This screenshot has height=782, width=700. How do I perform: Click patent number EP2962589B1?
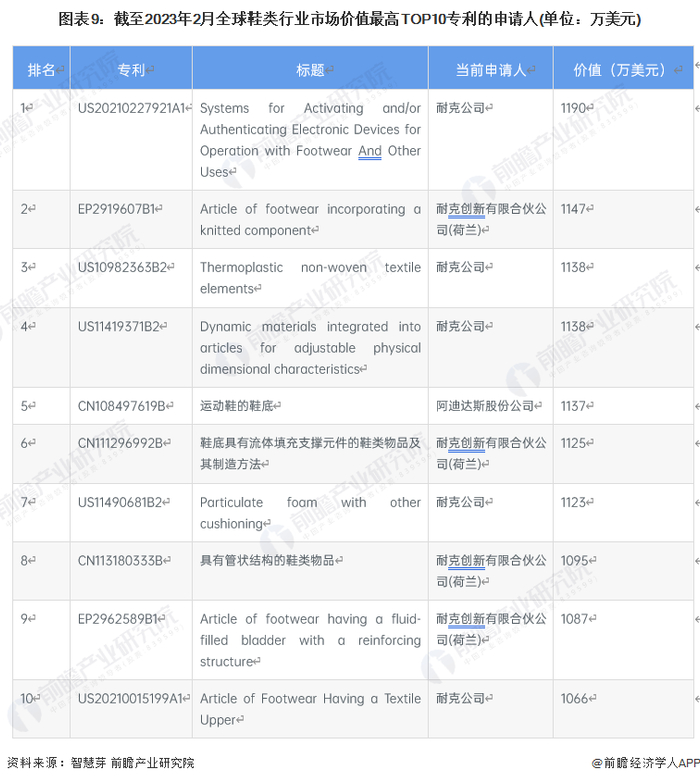click(x=118, y=619)
